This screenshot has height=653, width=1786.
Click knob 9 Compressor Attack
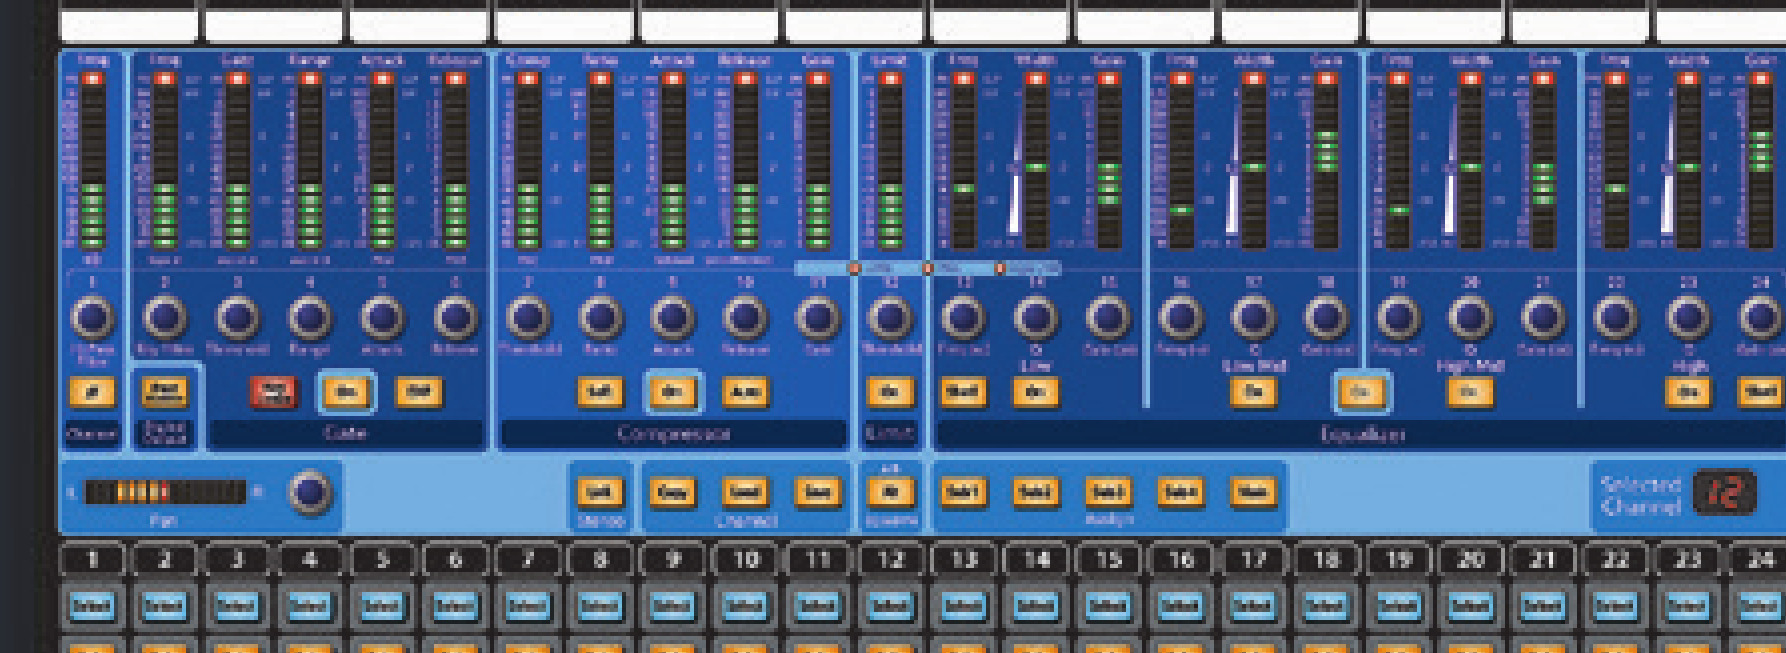pyautogui.click(x=672, y=318)
